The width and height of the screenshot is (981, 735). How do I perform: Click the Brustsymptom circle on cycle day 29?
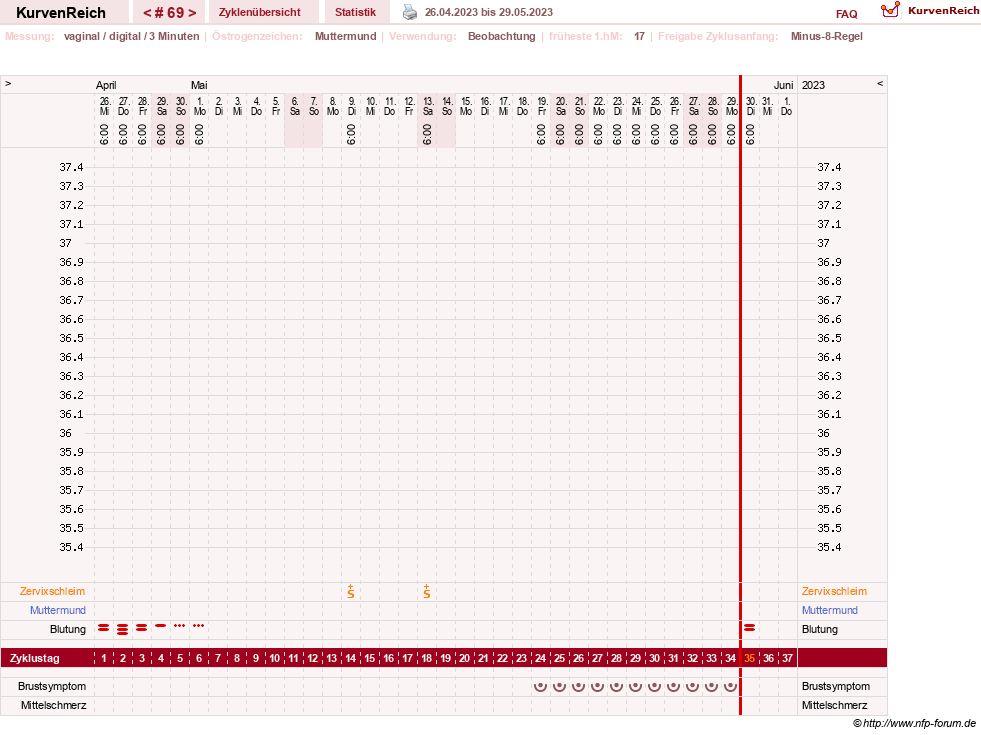pyautogui.click(x=636, y=686)
